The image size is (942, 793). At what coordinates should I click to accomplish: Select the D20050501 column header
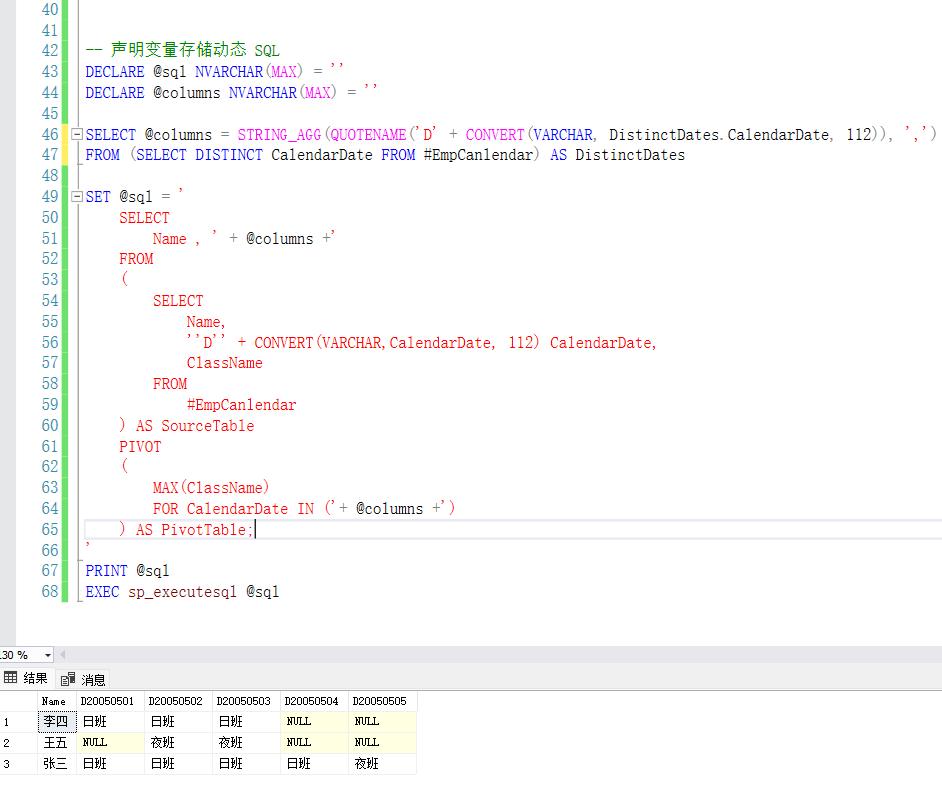click(110, 701)
